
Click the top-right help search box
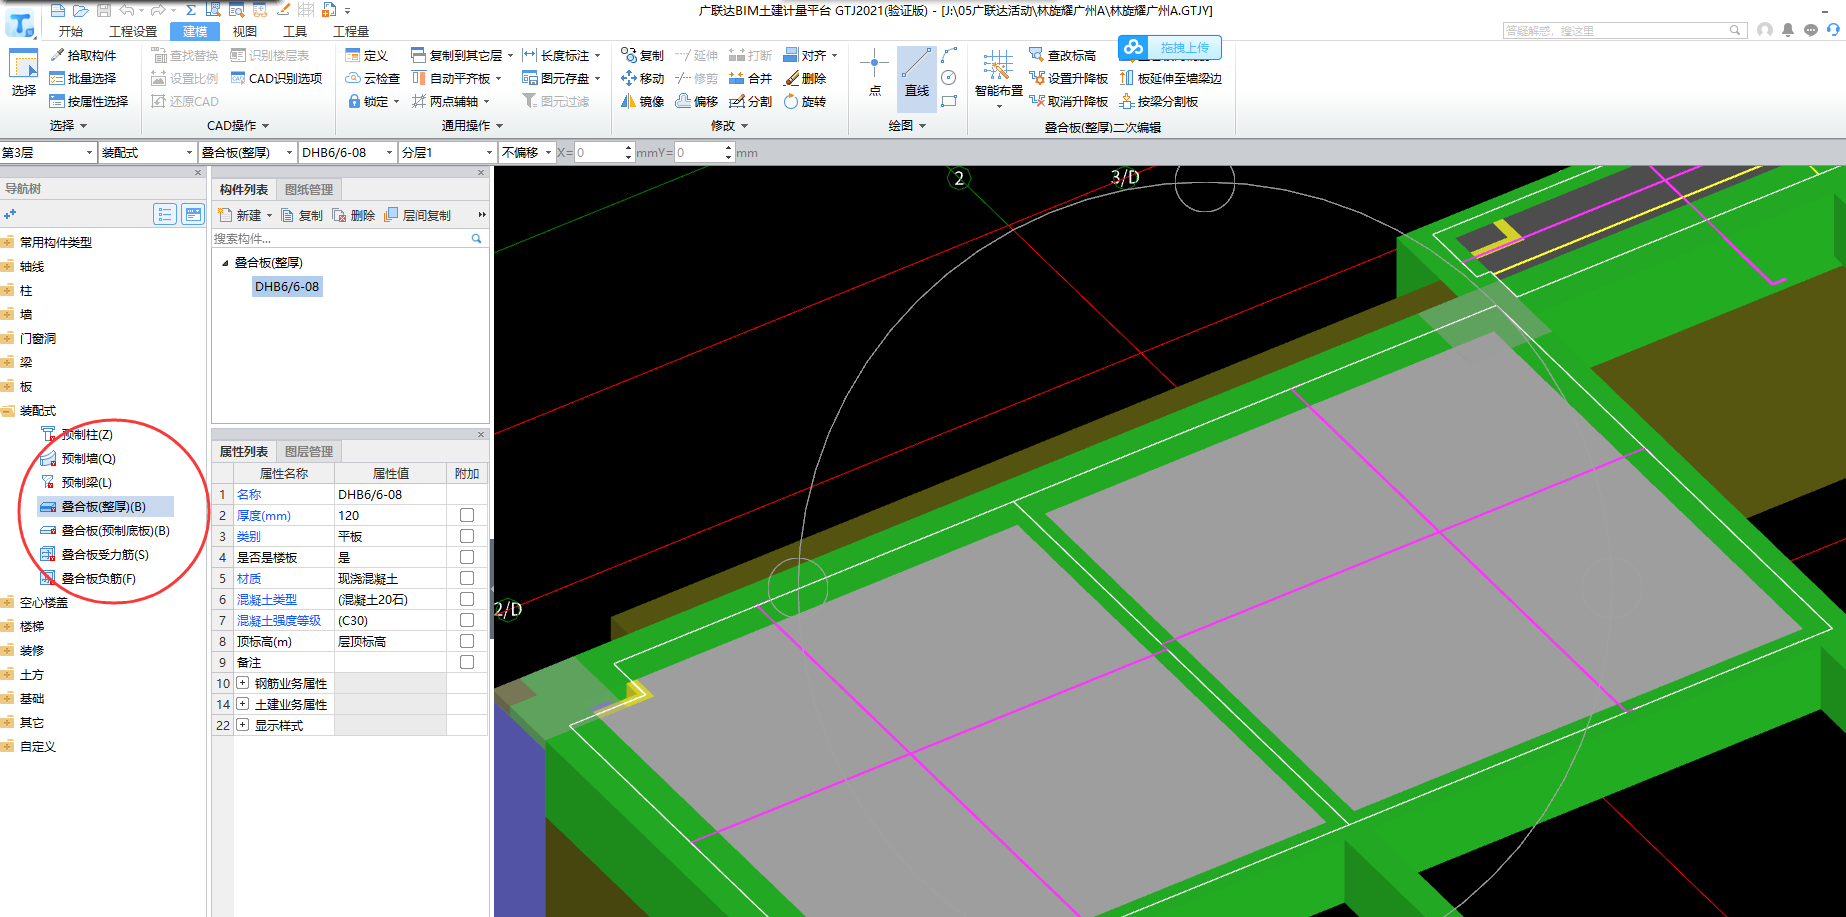pyautogui.click(x=1624, y=31)
